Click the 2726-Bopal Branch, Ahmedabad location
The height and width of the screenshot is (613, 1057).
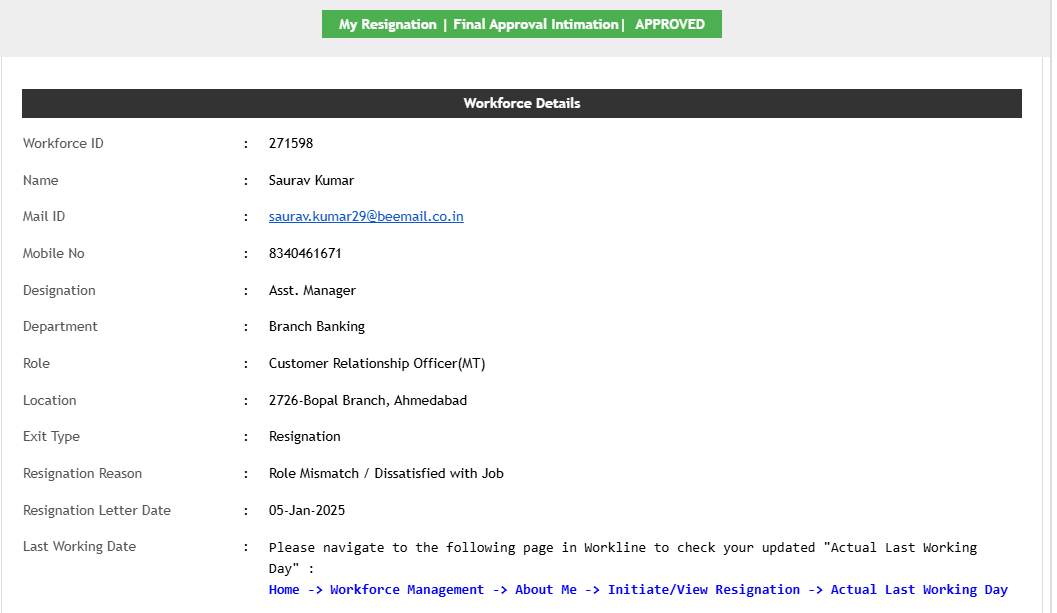coord(368,401)
